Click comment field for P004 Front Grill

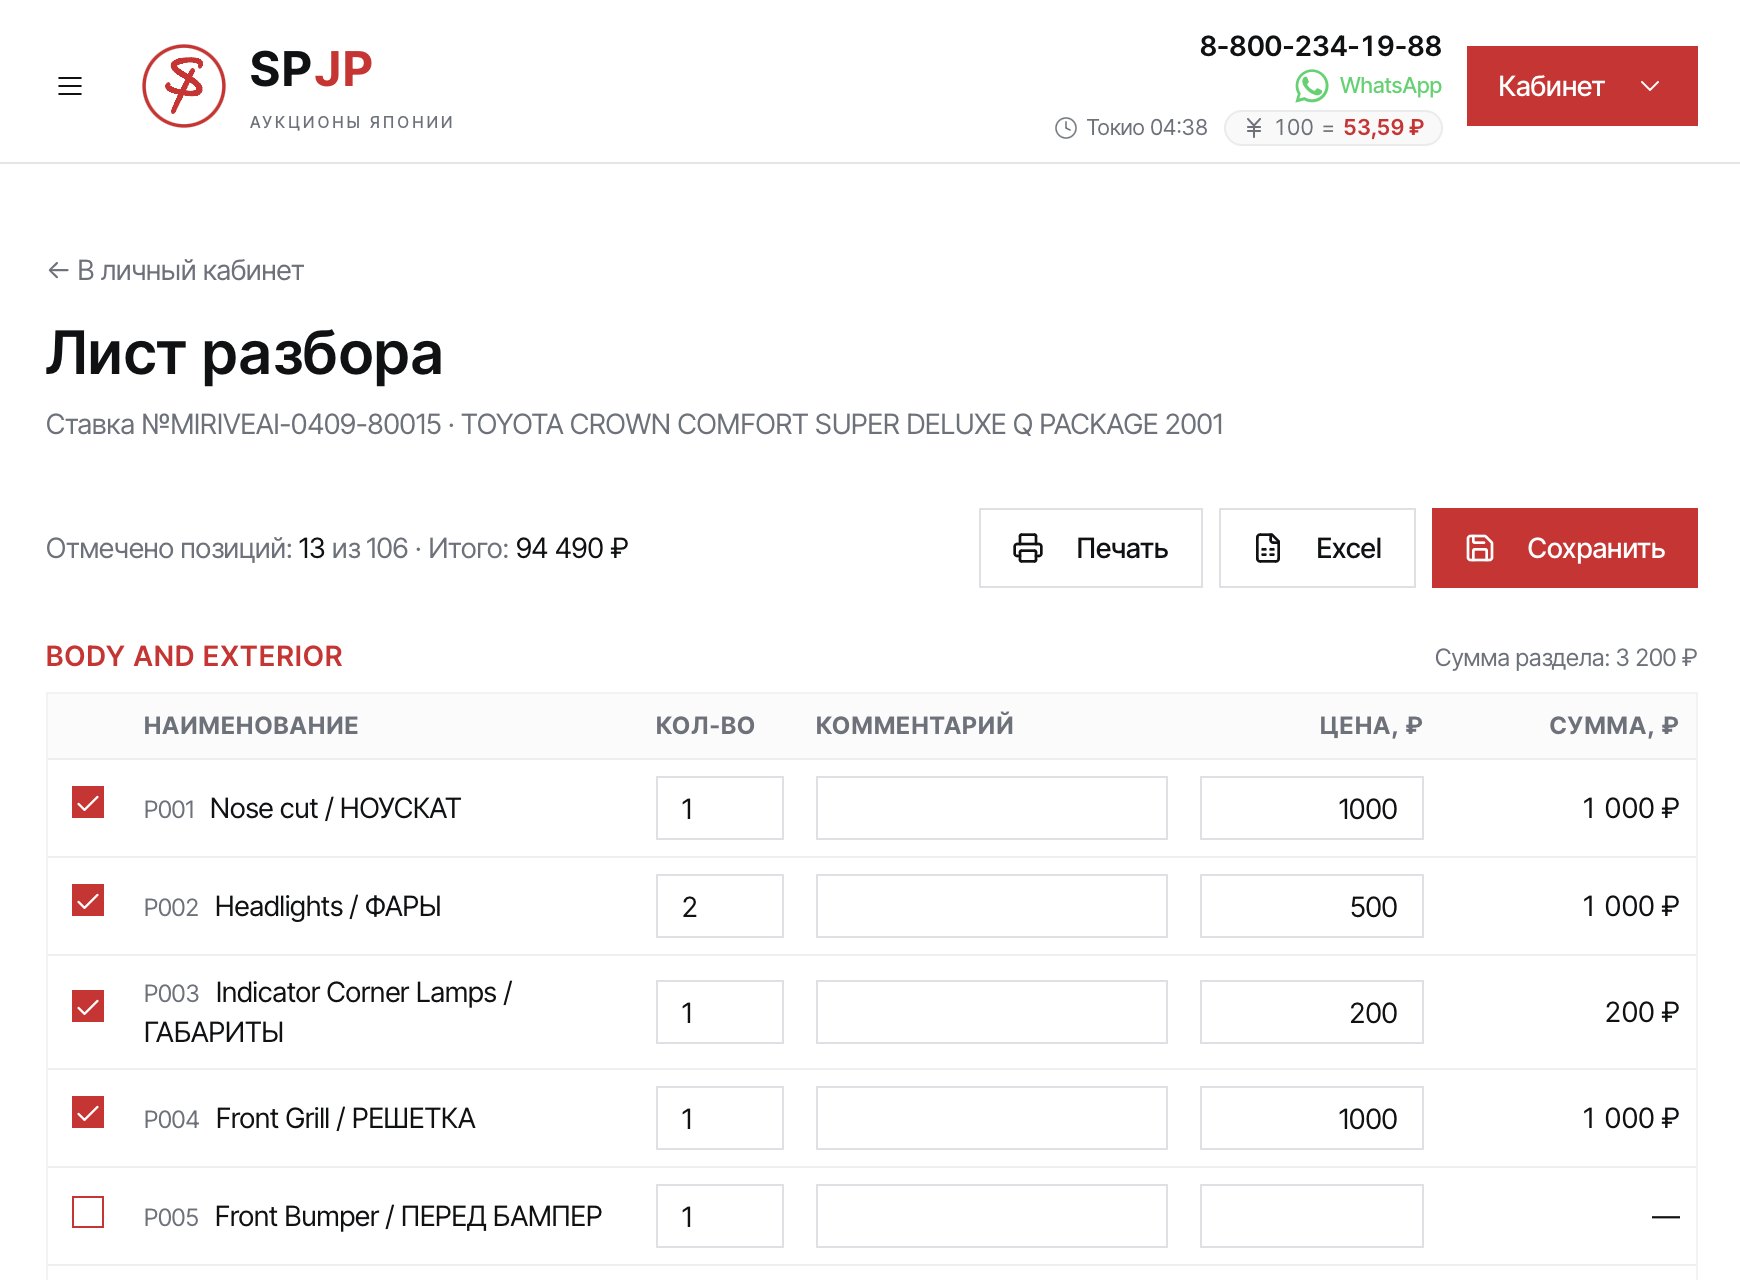tap(992, 1118)
